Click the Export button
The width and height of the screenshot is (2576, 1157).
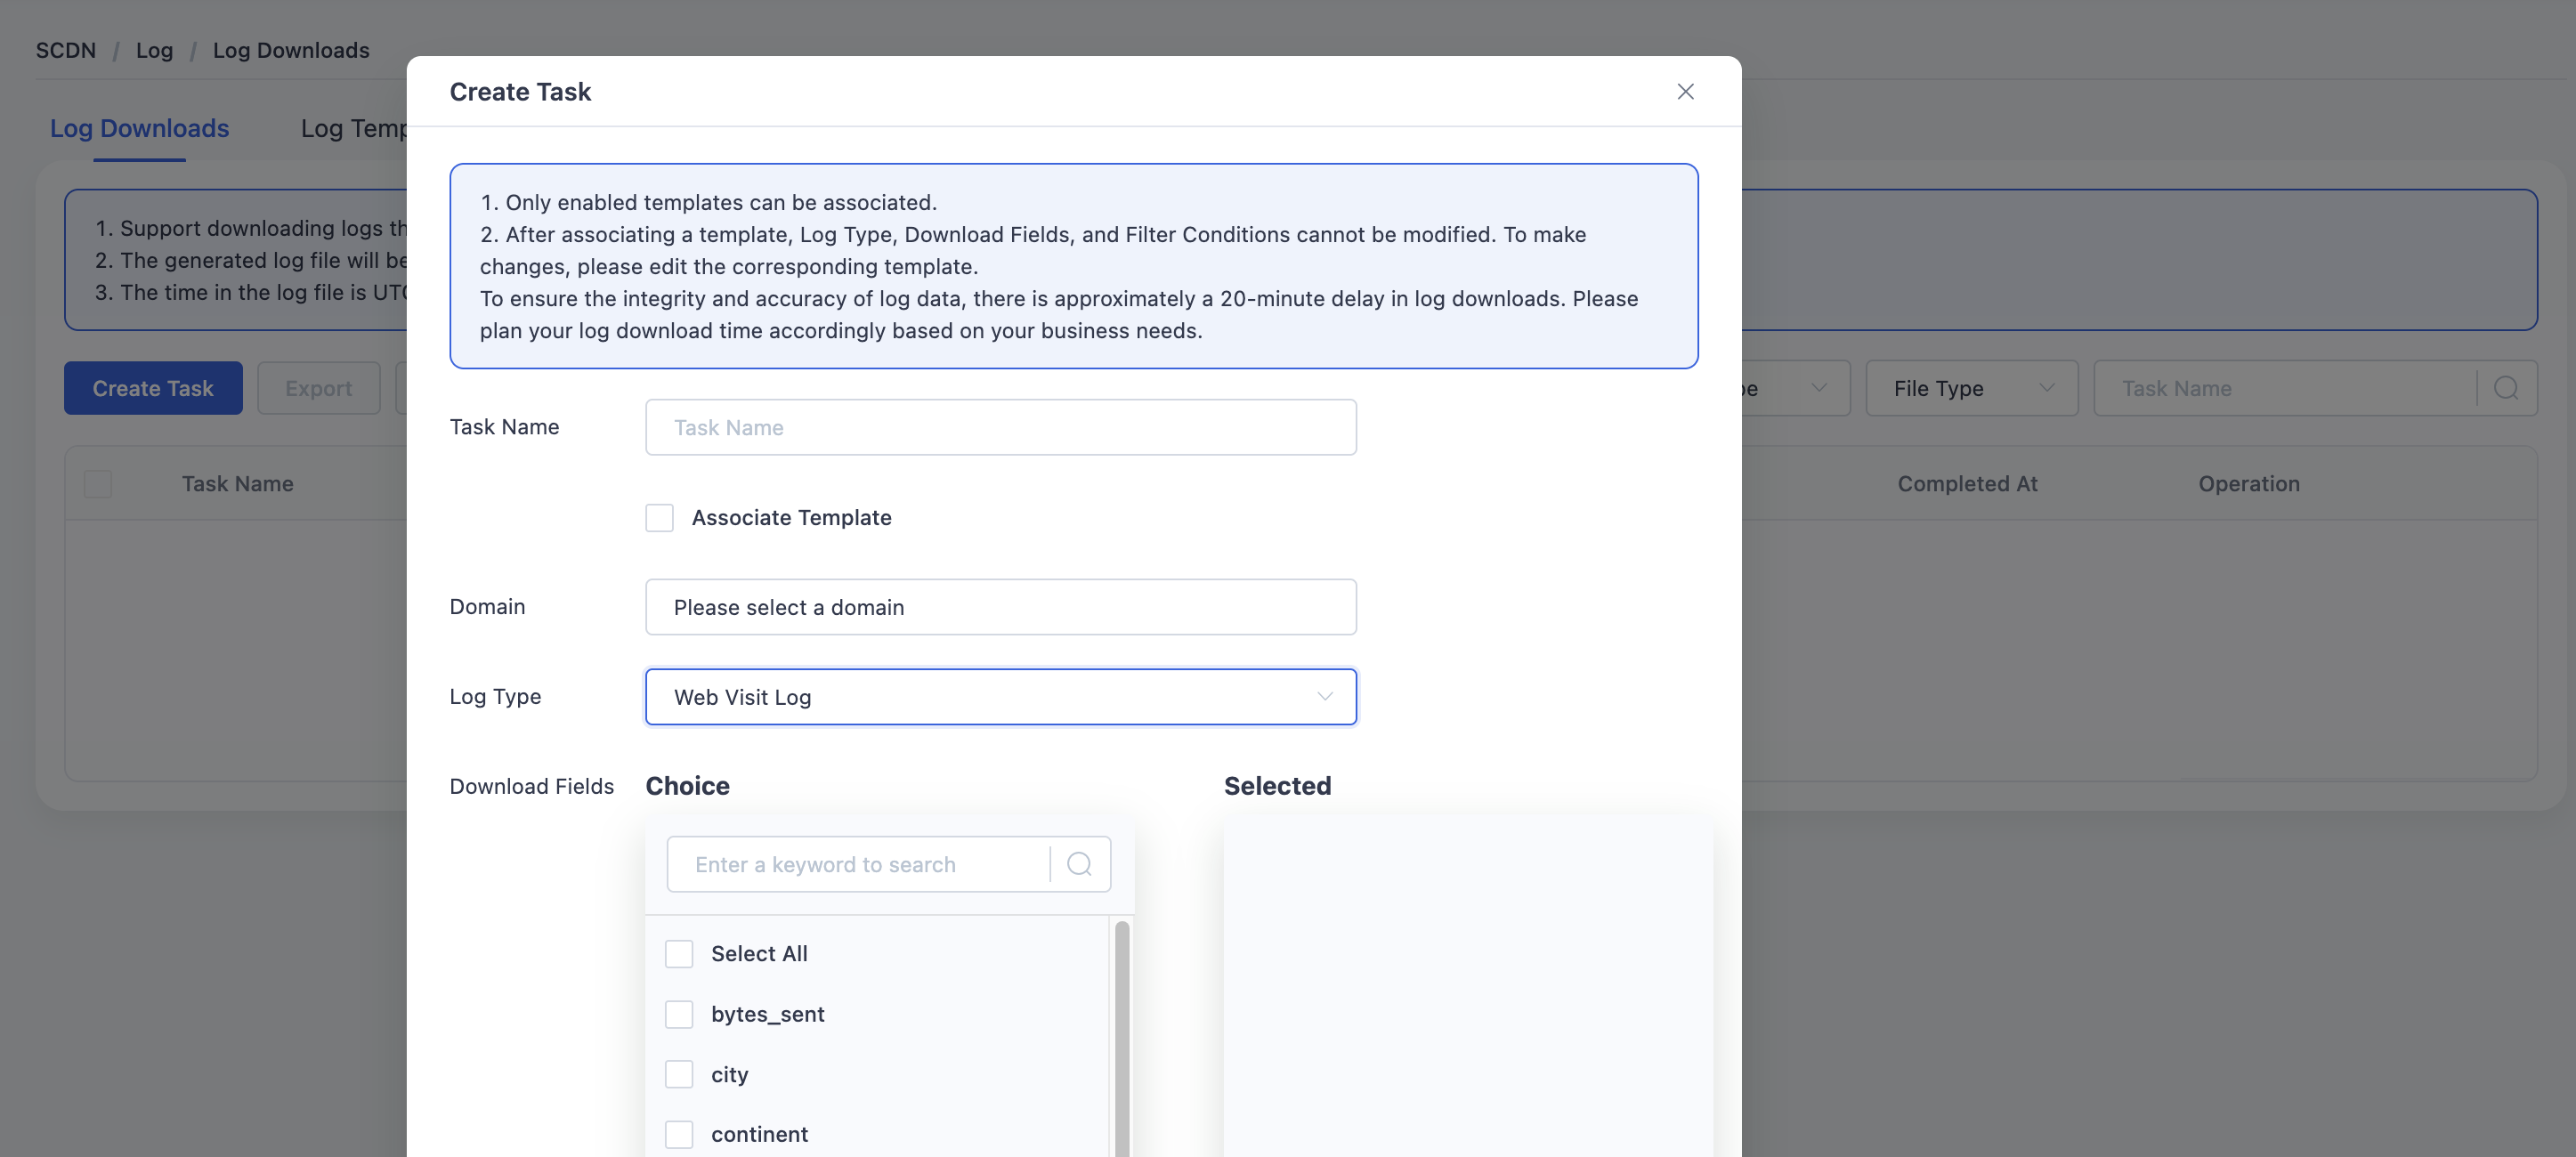pyautogui.click(x=318, y=388)
